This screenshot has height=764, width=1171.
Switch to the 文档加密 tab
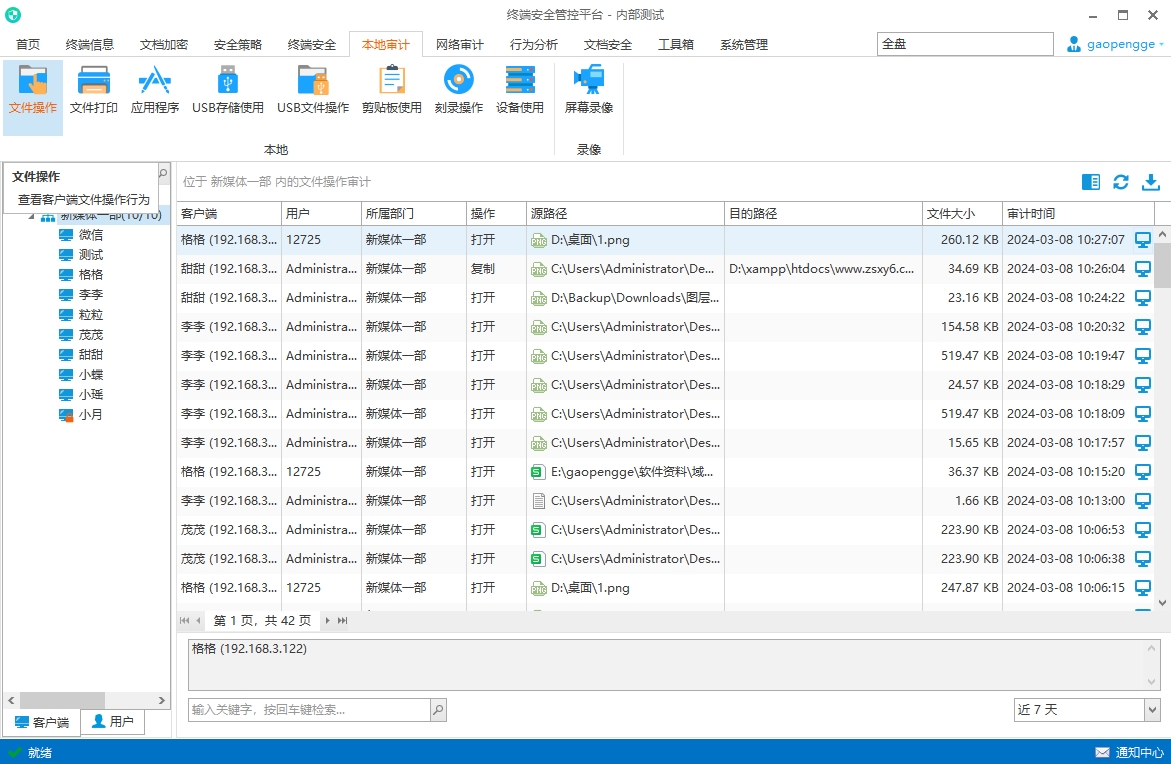point(164,45)
